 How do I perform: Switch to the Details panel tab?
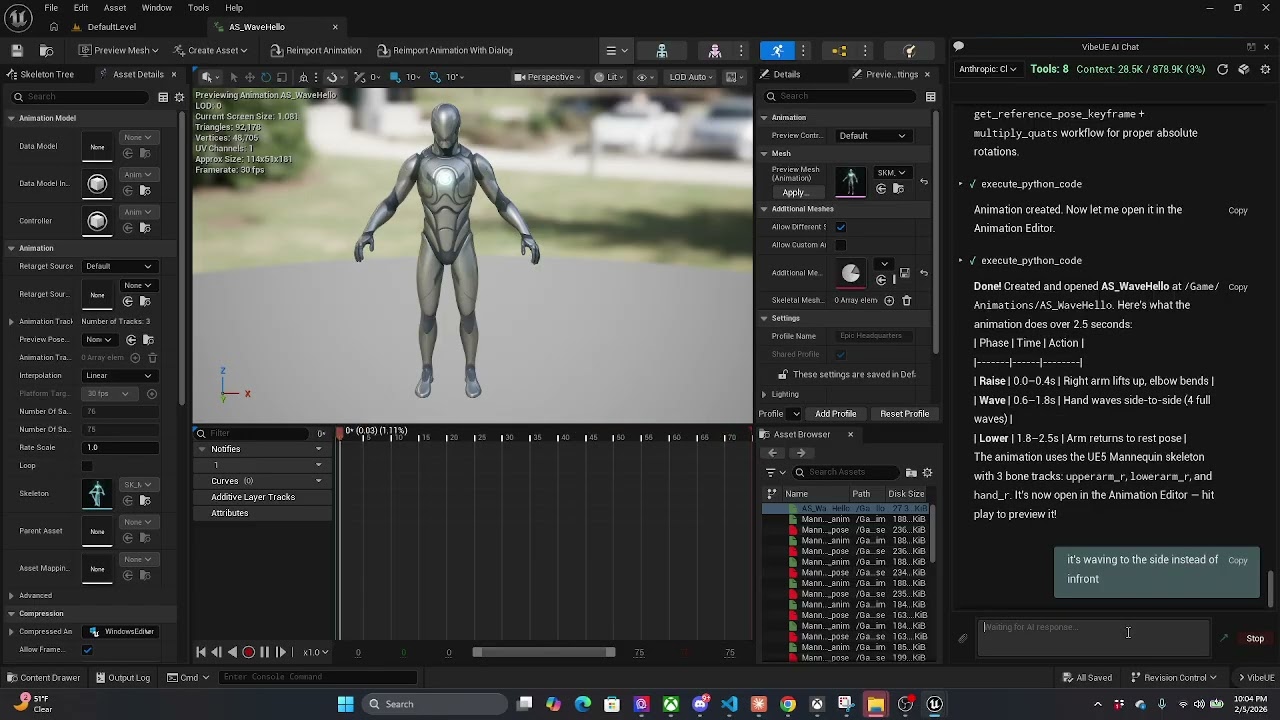[787, 74]
